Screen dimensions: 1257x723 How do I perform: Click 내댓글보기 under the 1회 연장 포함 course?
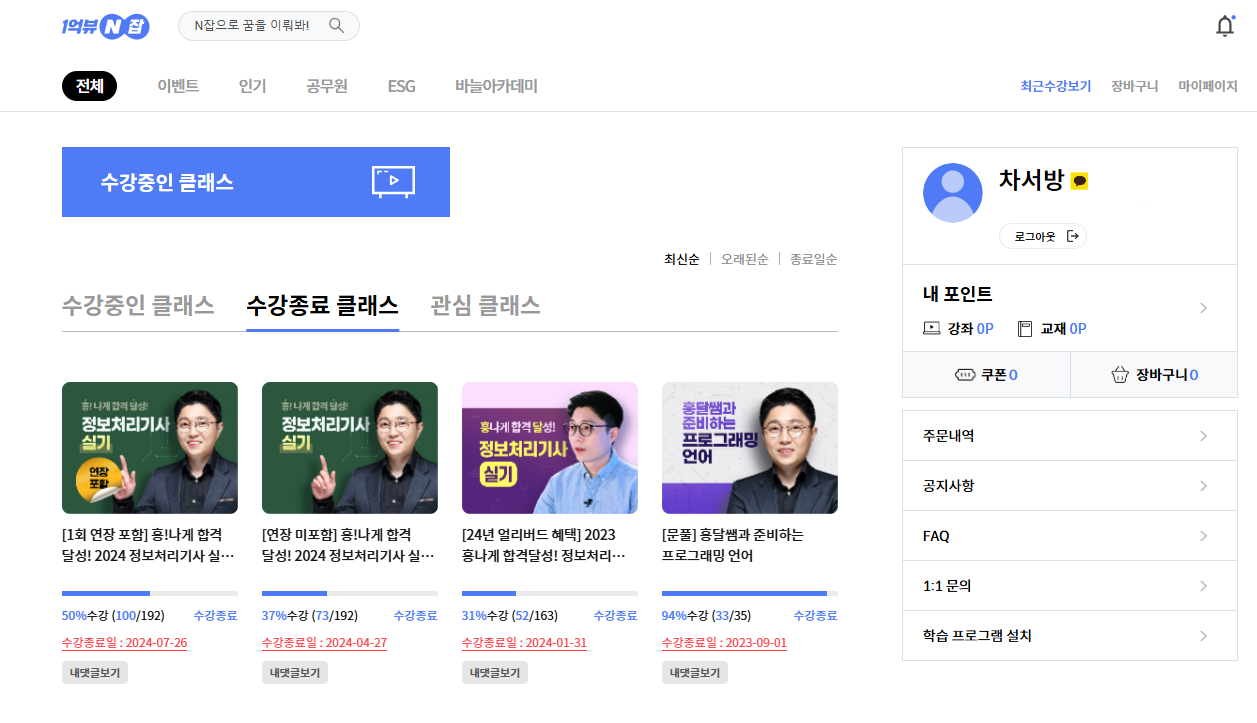[x=95, y=673]
